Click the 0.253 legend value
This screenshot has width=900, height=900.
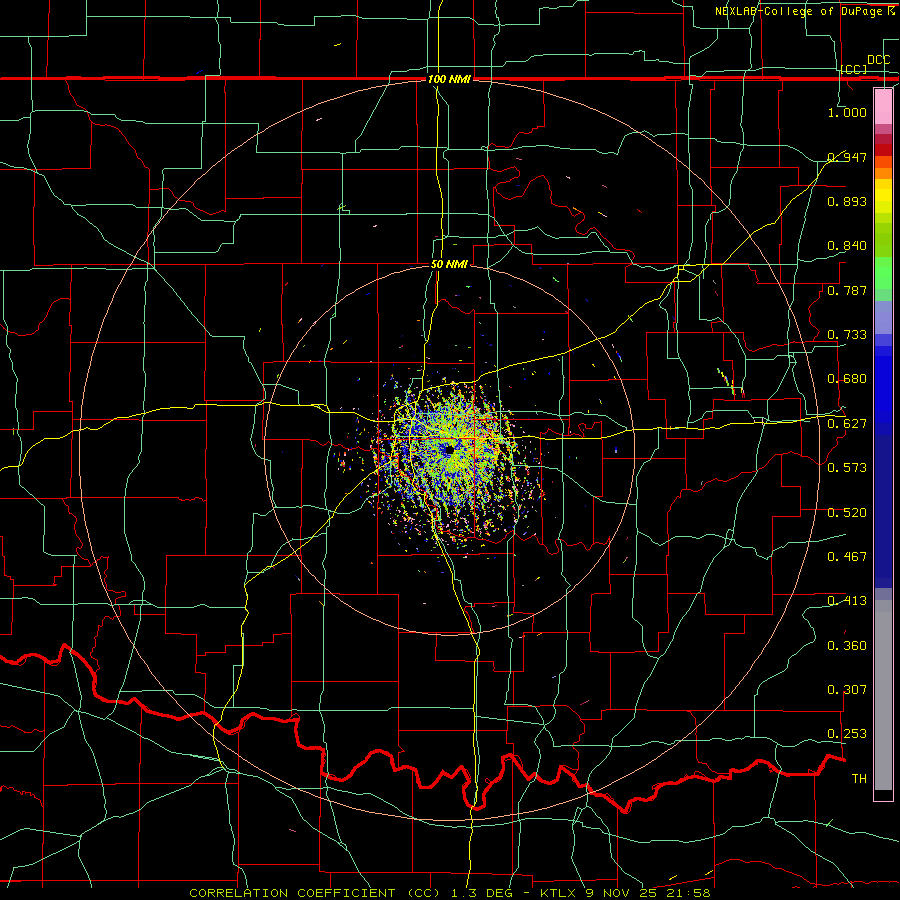tap(847, 734)
